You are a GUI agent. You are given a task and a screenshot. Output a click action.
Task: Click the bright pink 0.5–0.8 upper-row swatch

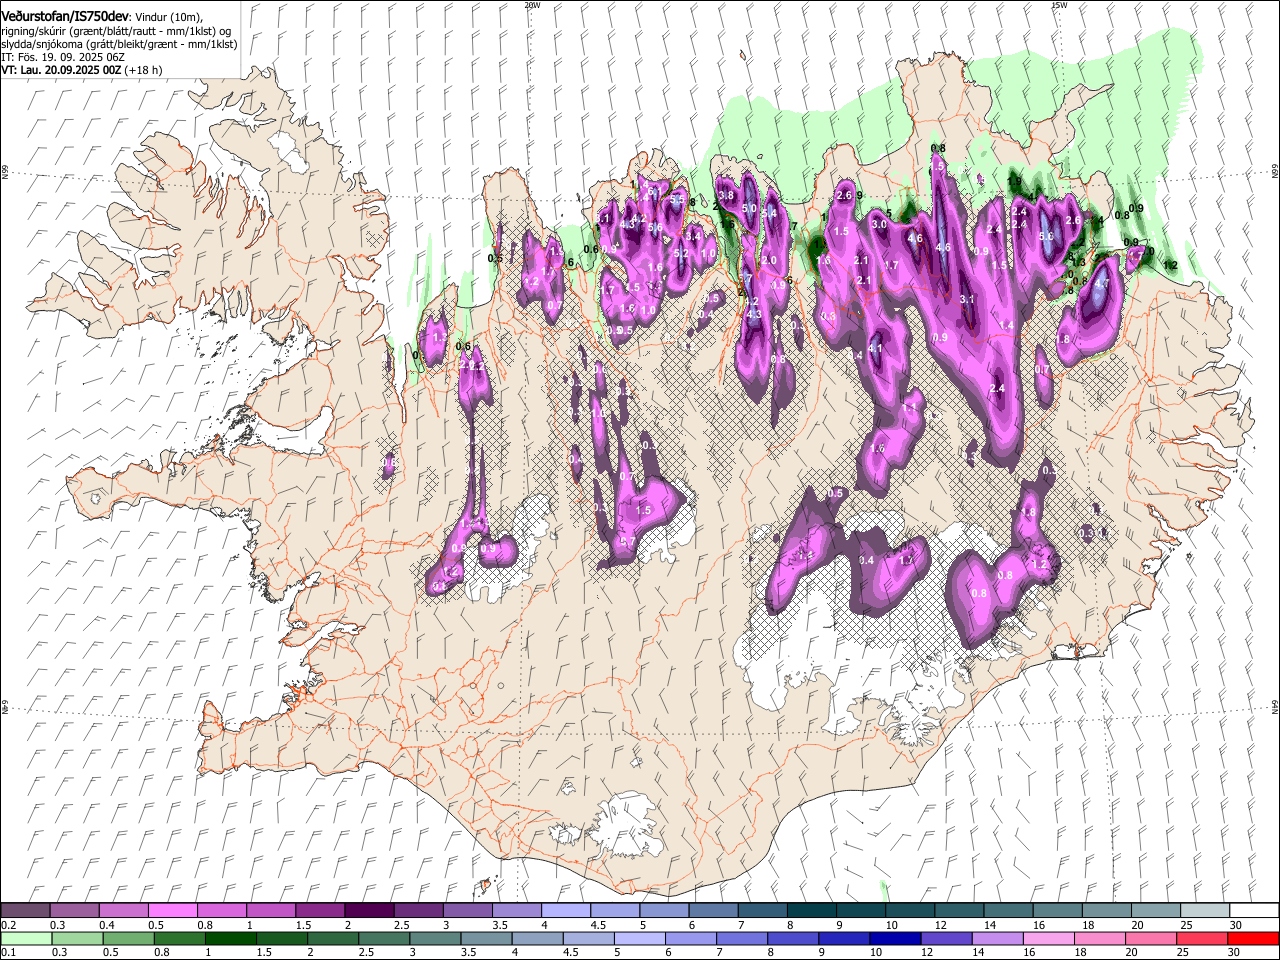click(x=173, y=911)
